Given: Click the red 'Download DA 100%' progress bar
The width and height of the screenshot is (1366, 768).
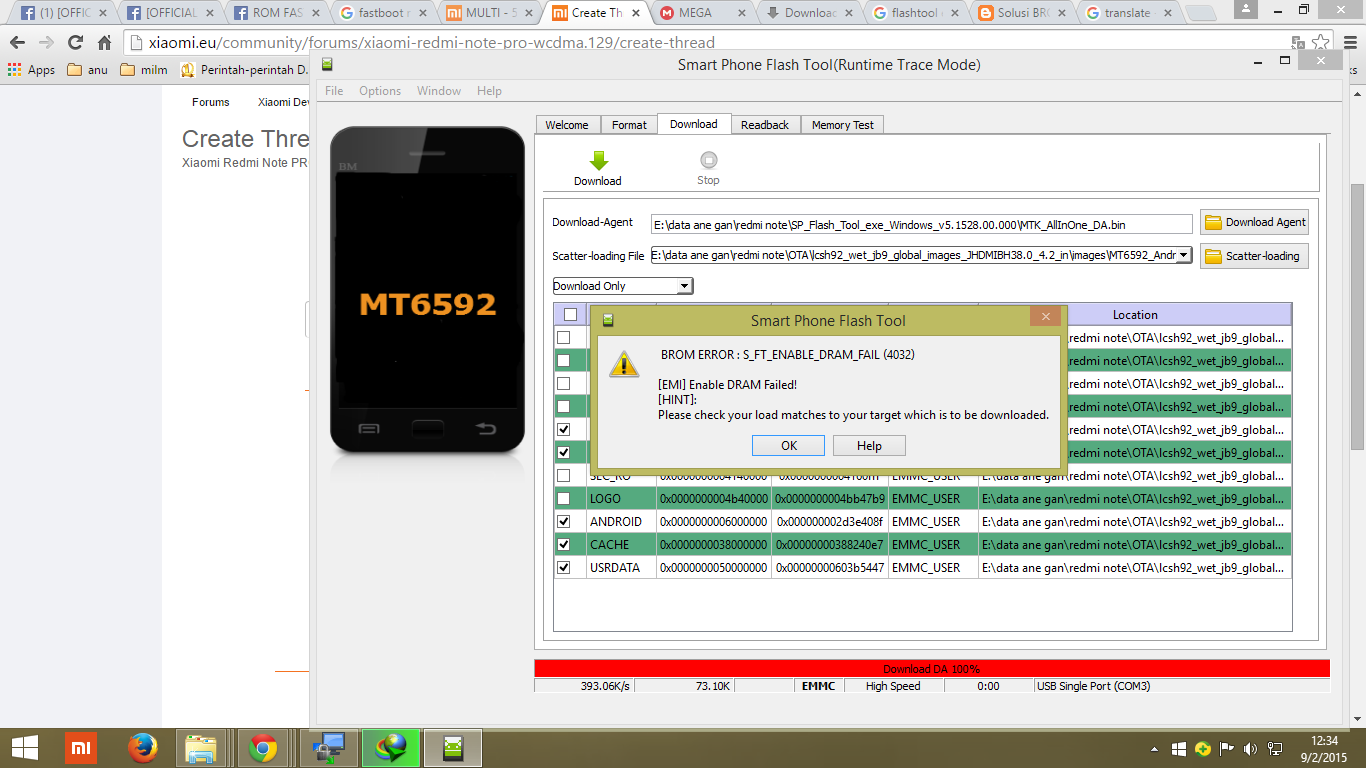Looking at the screenshot, I should 932,669.
